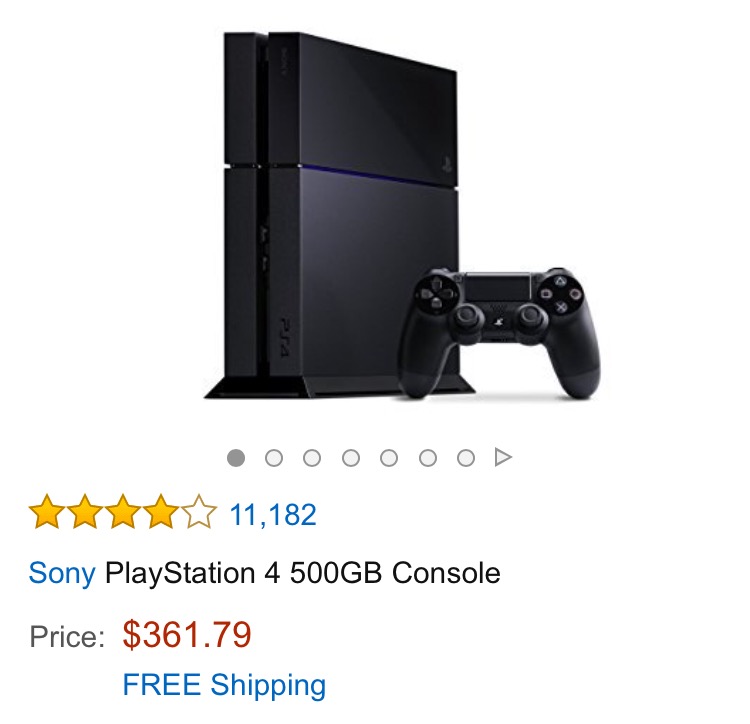Select the sixth image carousel dot

pyautogui.click(x=428, y=458)
